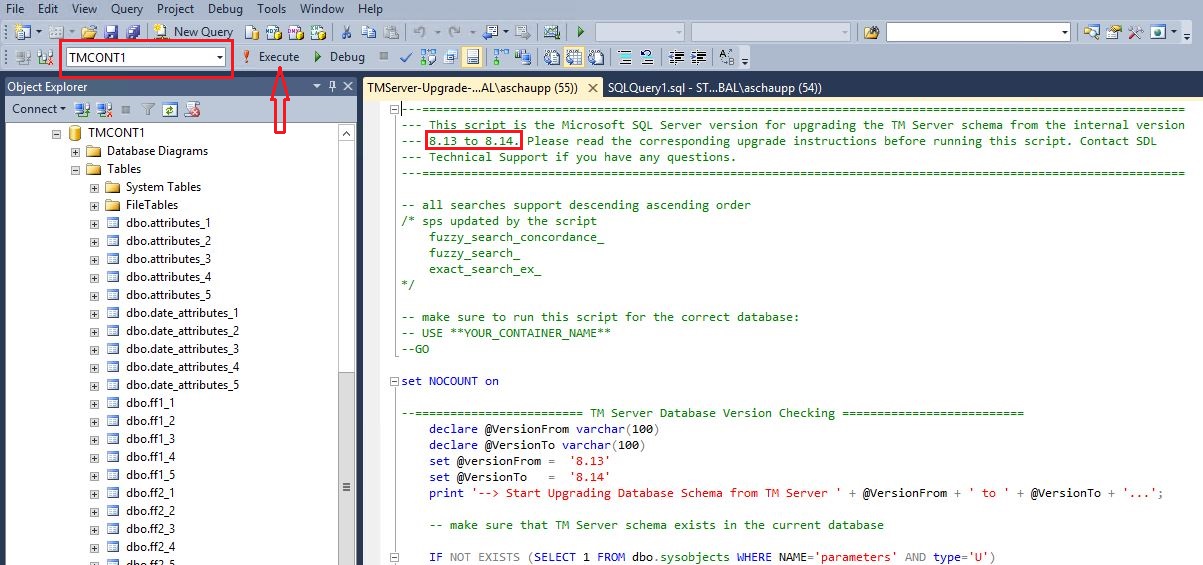The image size is (1203, 565).
Task: Collapse the 'set NOCOUNT on' code region
Action: pyautogui.click(x=395, y=381)
